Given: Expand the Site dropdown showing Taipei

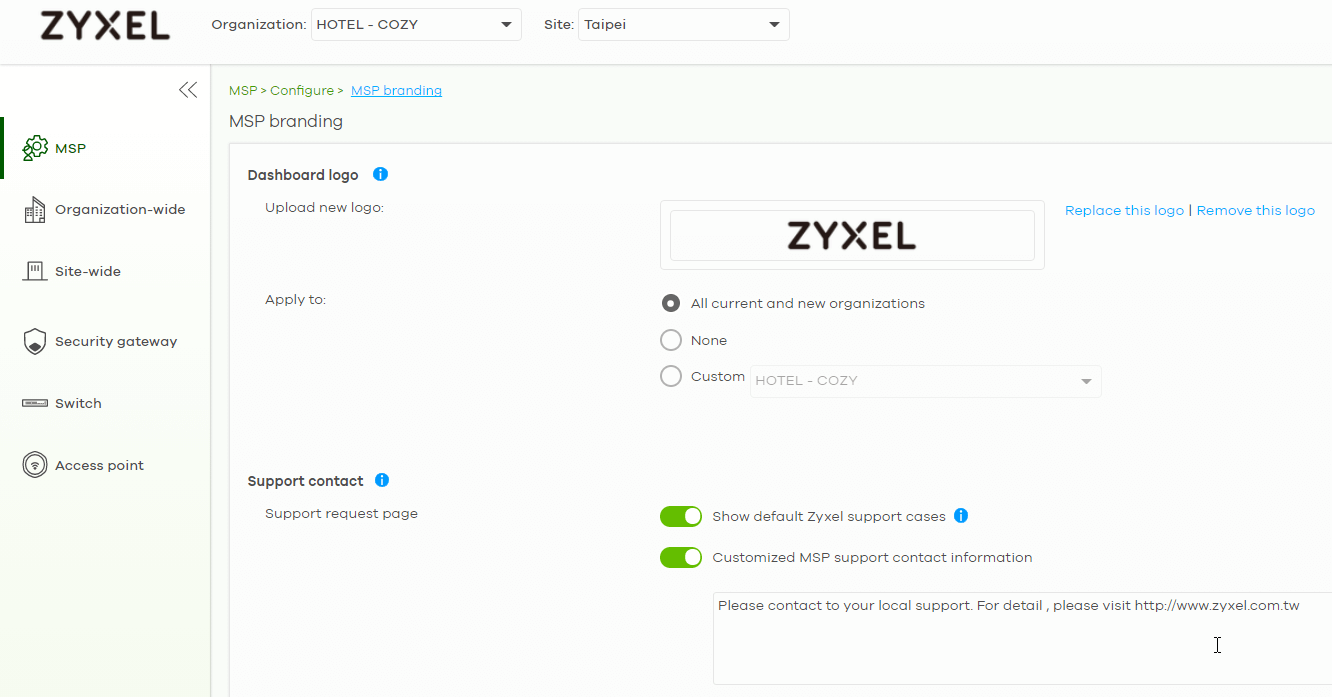Looking at the screenshot, I should coord(684,25).
